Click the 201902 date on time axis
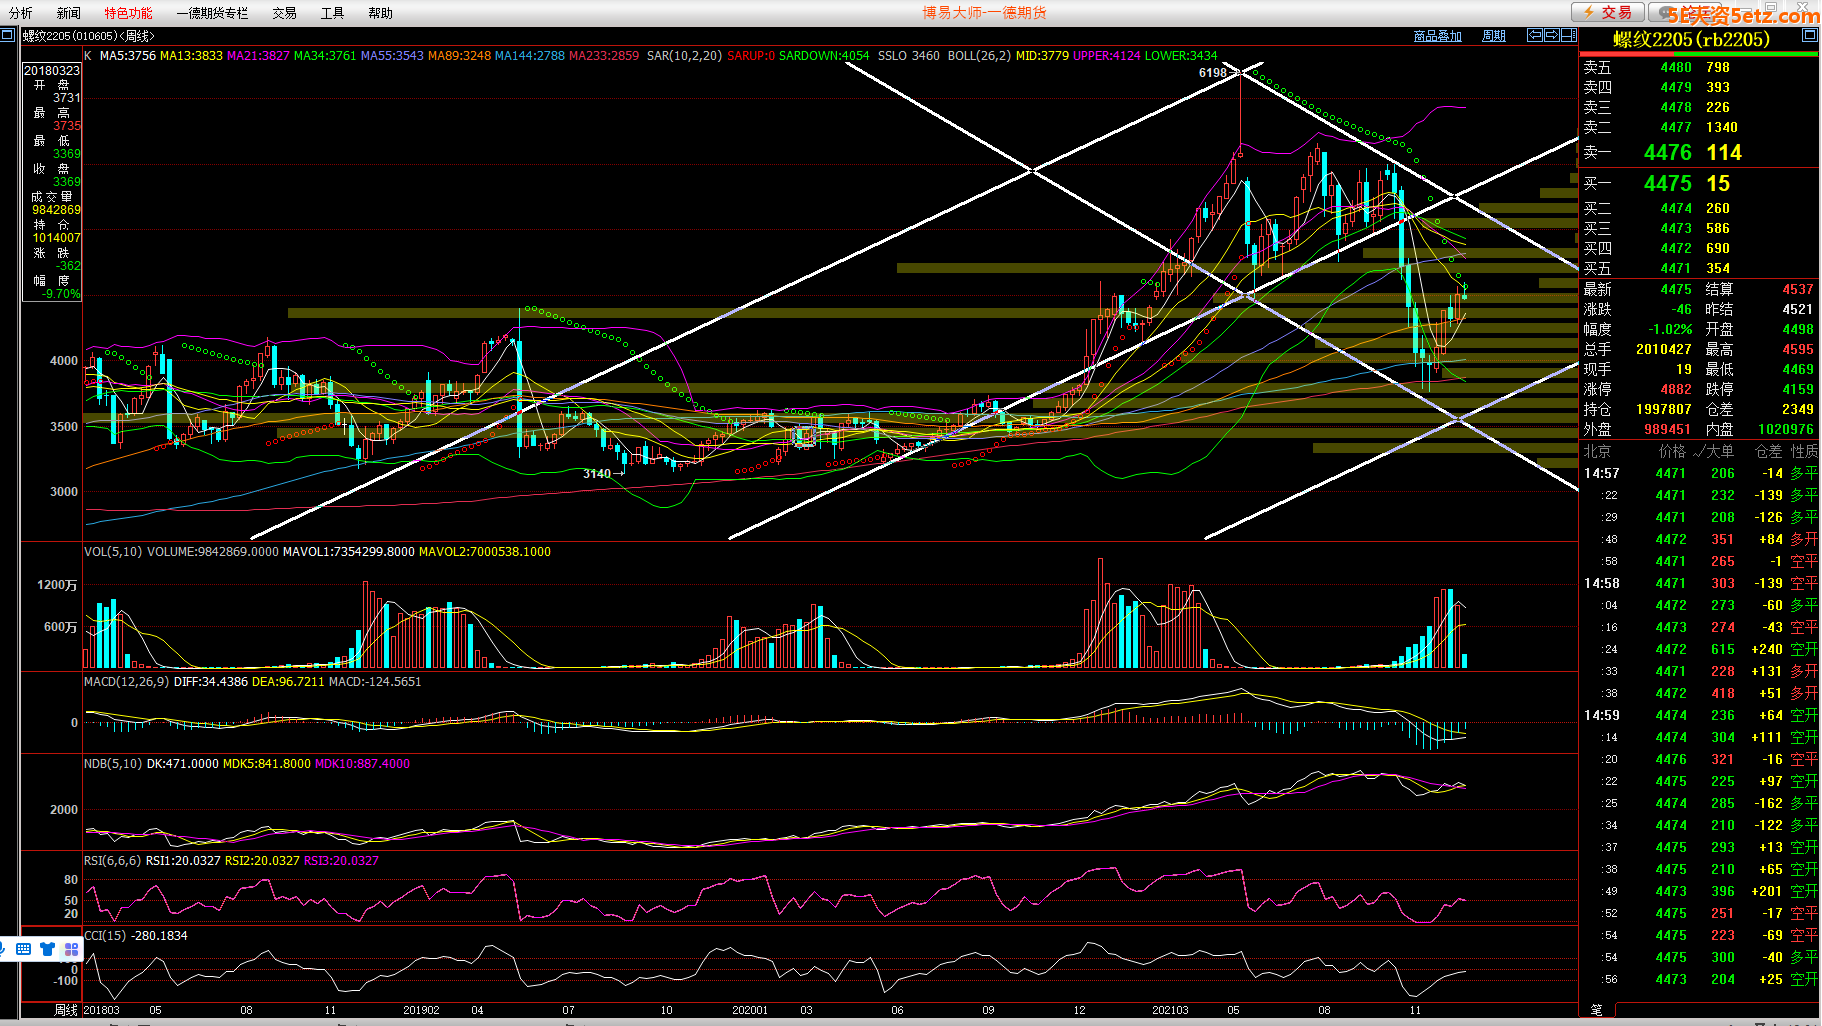Screen dimensions: 1822x1026 click(x=421, y=1010)
